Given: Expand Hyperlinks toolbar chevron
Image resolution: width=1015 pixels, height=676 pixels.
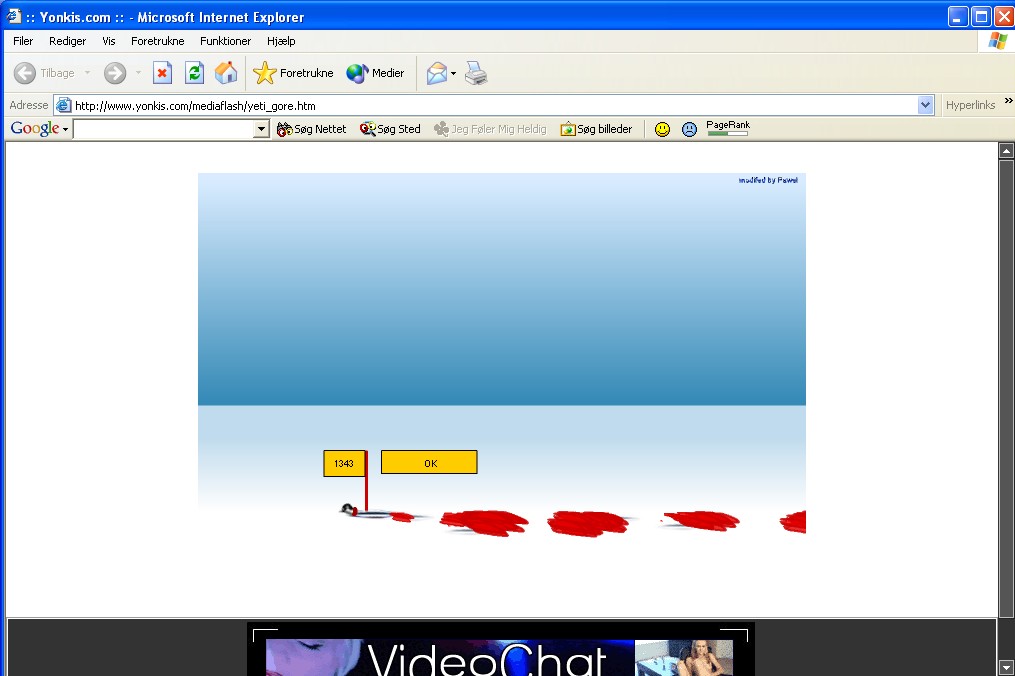Looking at the screenshot, I should coord(1008,100).
